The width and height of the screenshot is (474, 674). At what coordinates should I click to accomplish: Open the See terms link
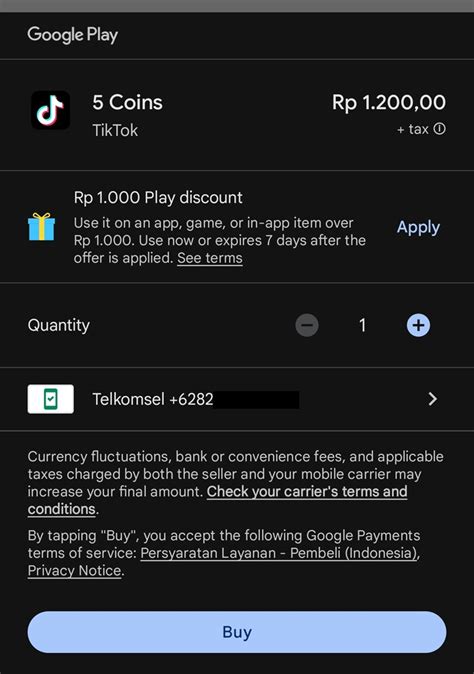click(x=210, y=258)
